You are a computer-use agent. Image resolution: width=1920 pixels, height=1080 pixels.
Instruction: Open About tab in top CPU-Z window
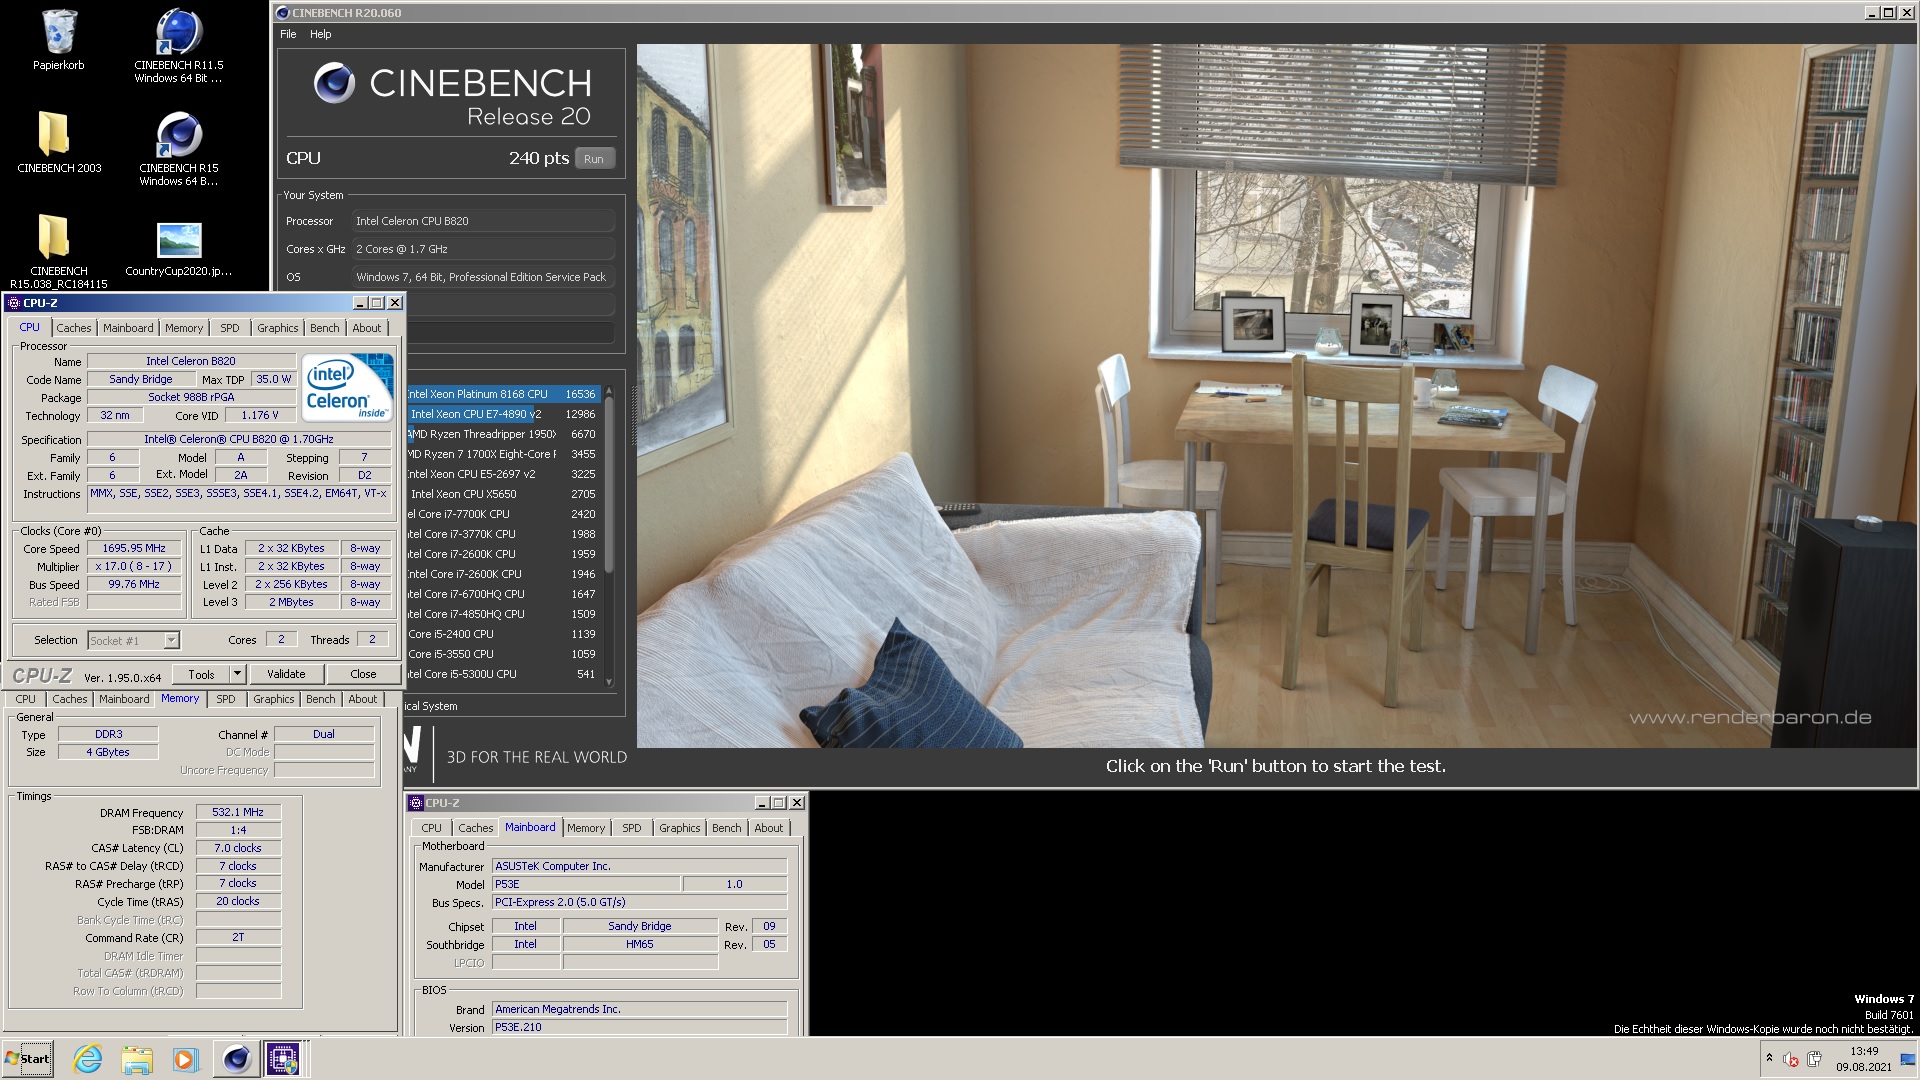tap(366, 328)
